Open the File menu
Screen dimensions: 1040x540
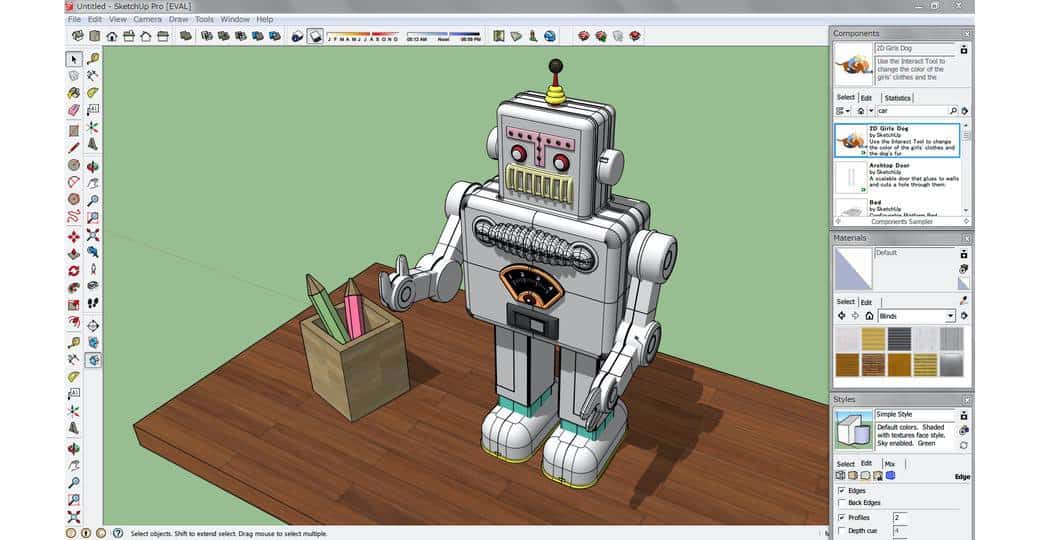[x=74, y=19]
